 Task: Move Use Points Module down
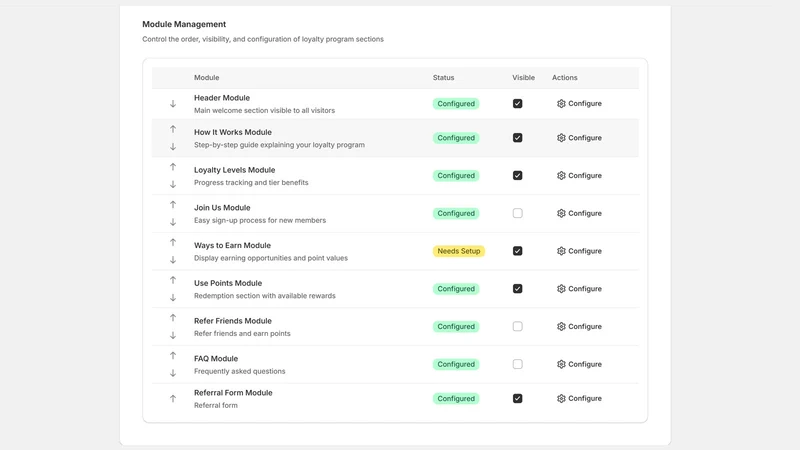tap(173, 297)
